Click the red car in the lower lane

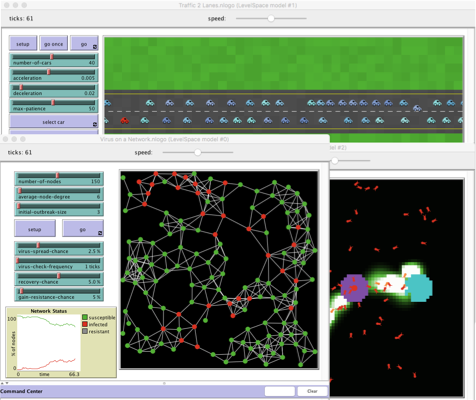point(125,120)
